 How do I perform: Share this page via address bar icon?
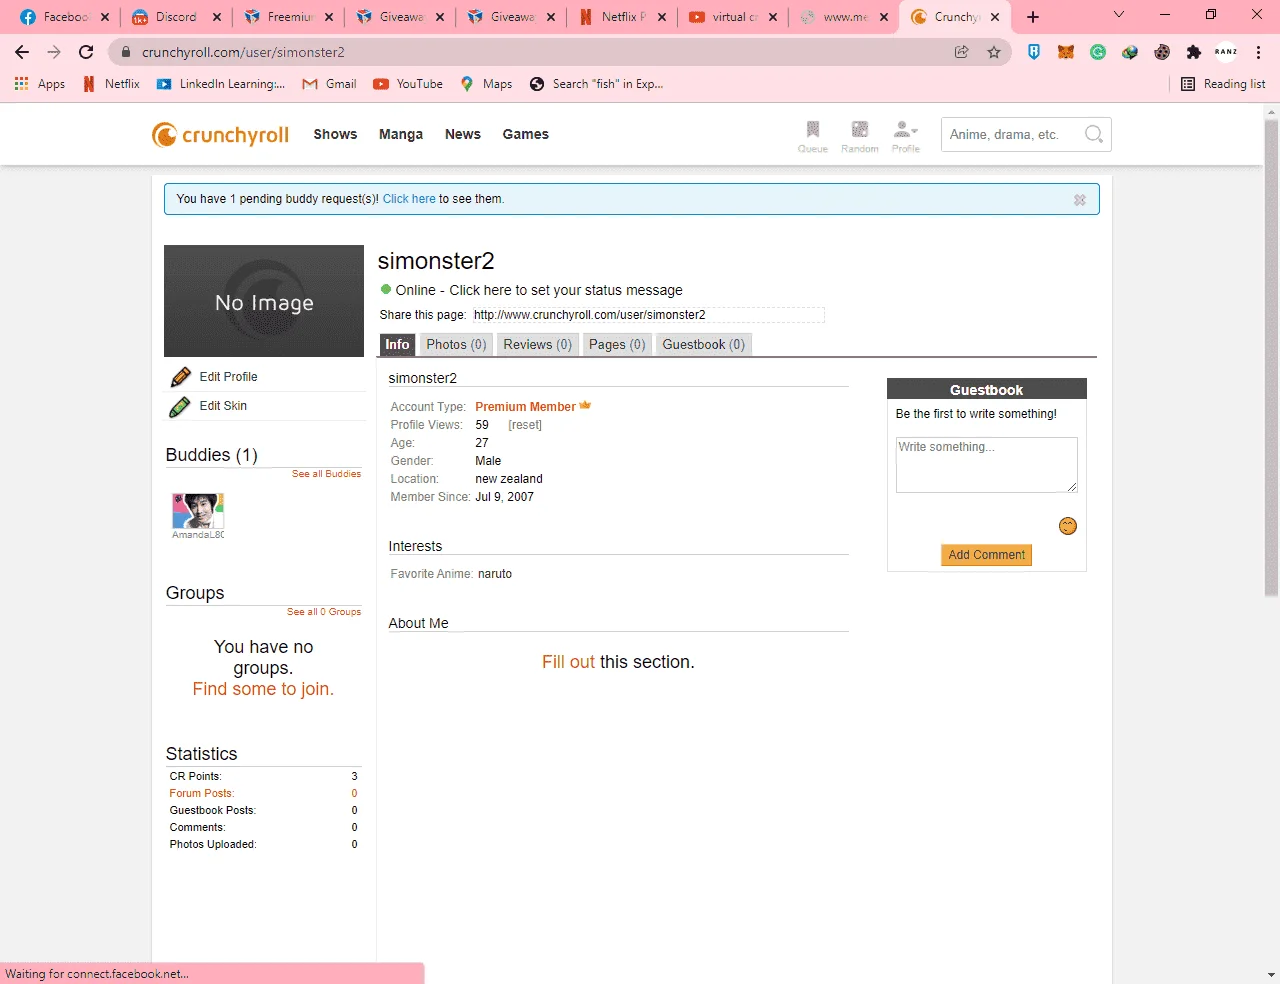[962, 52]
